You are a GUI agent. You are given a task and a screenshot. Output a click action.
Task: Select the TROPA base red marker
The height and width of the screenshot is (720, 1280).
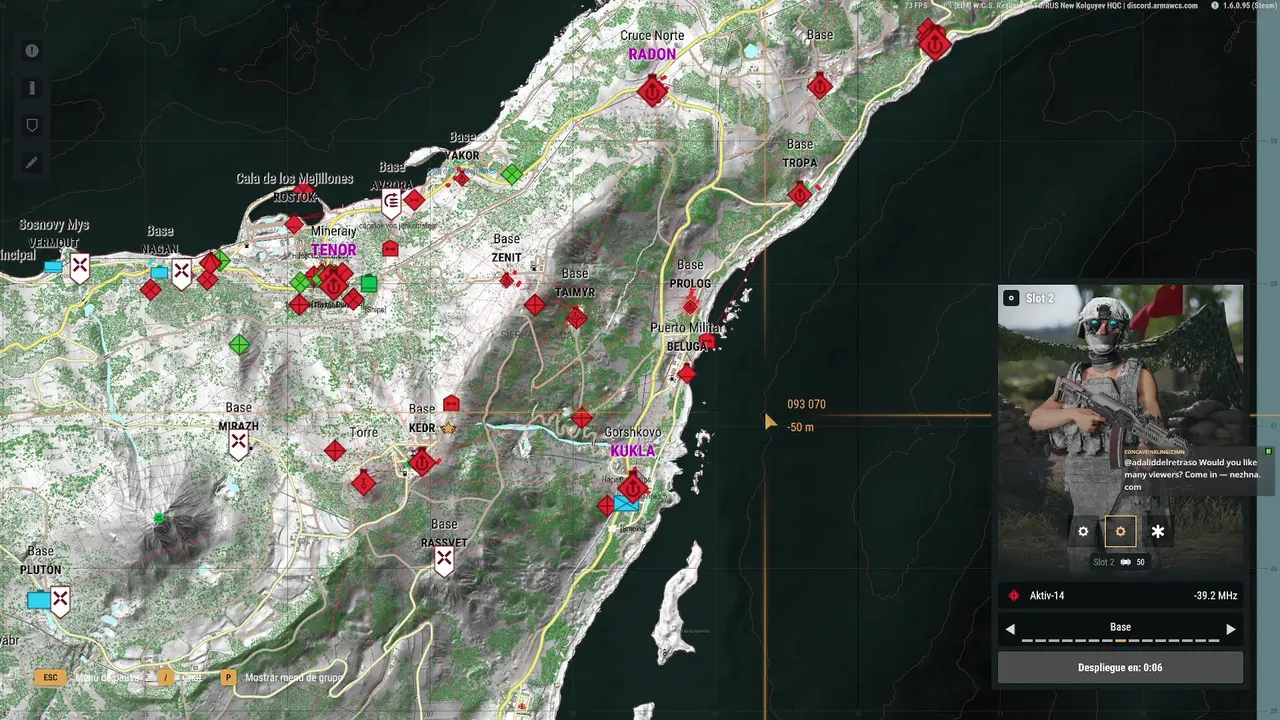pyautogui.click(x=800, y=193)
